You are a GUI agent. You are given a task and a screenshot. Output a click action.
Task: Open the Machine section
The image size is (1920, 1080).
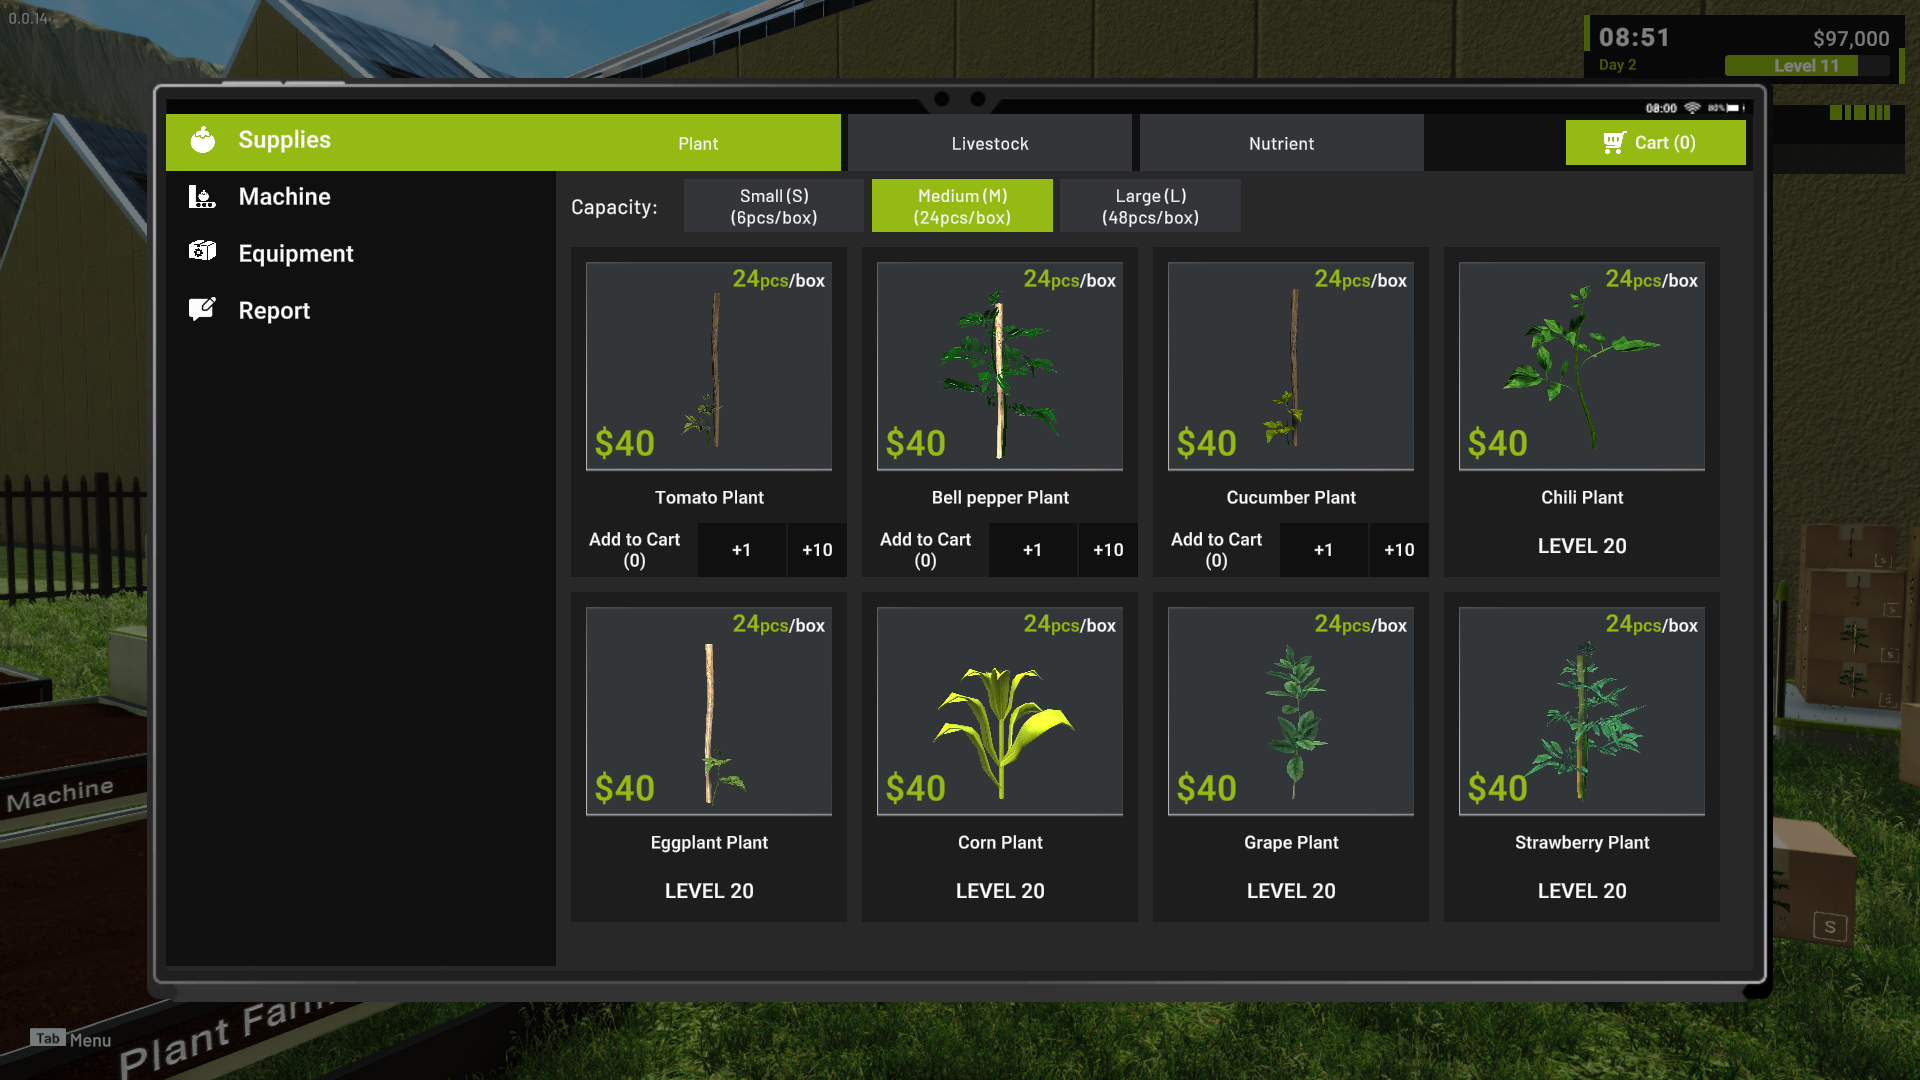click(x=361, y=197)
